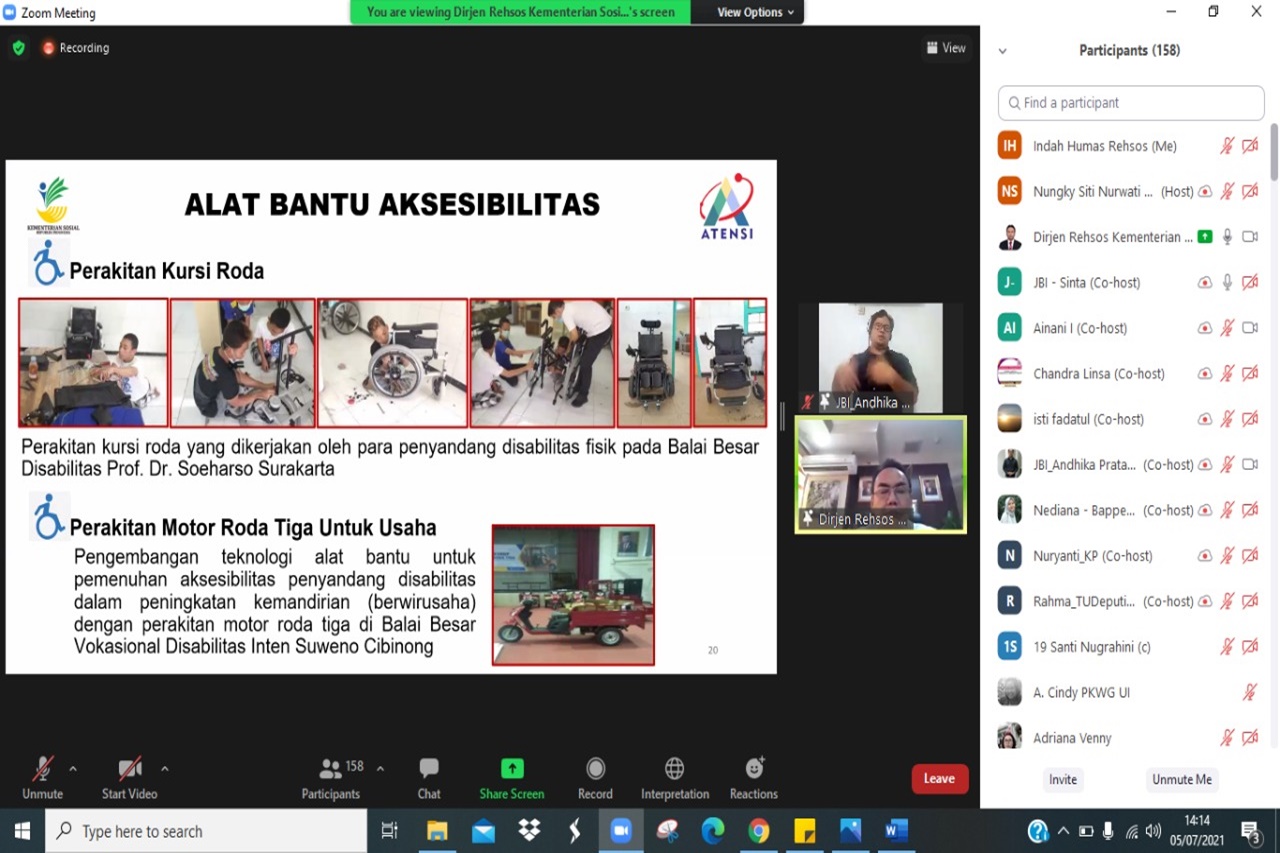This screenshot has width=1280, height=853.
Task: Click camera icon for Dirjen Rehsos Kementerian
Action: point(1250,237)
